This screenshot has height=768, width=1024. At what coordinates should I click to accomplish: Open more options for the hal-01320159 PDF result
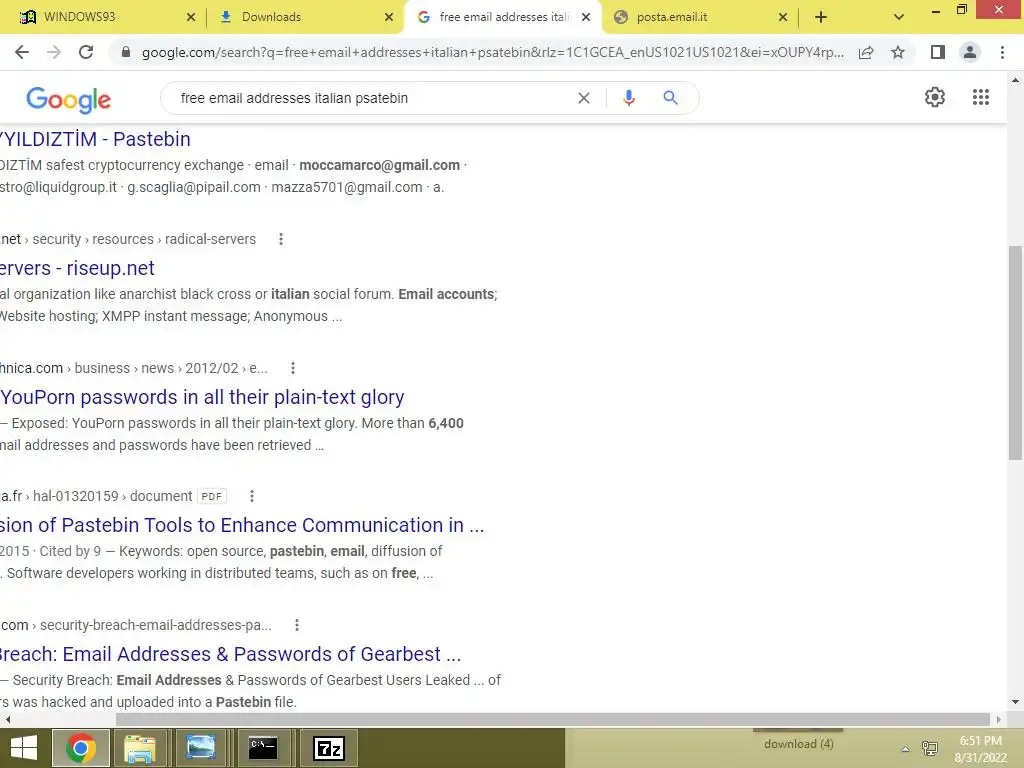[x=251, y=496]
